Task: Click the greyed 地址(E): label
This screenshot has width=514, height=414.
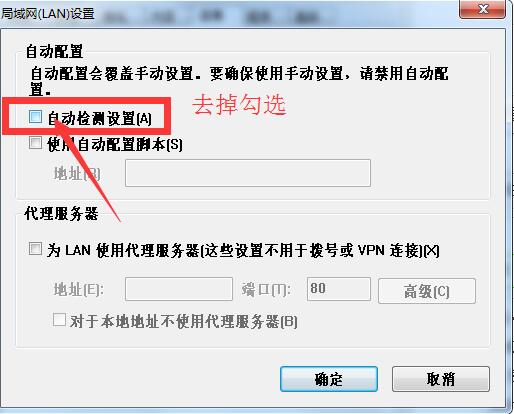Action: pos(79,289)
